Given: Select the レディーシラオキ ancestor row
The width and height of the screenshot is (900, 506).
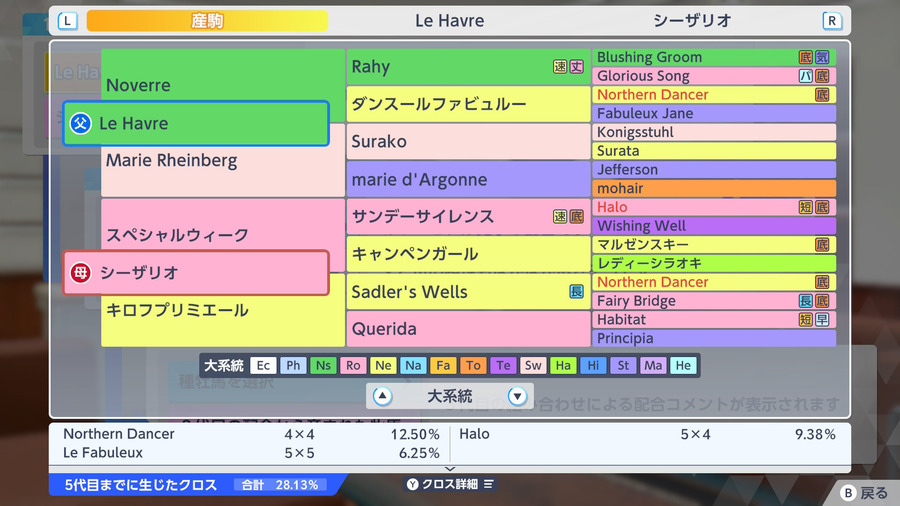Looking at the screenshot, I should click(x=714, y=263).
